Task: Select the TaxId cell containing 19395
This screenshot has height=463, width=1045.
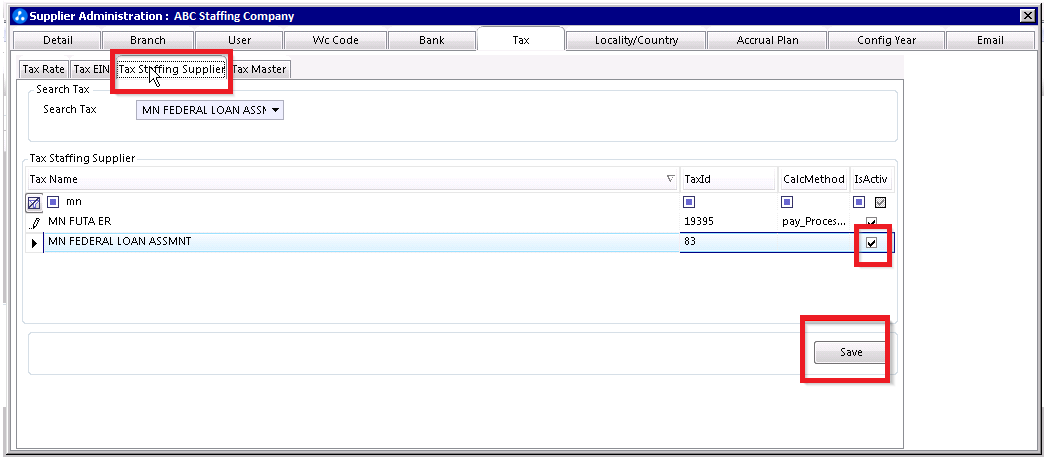Action: click(698, 222)
